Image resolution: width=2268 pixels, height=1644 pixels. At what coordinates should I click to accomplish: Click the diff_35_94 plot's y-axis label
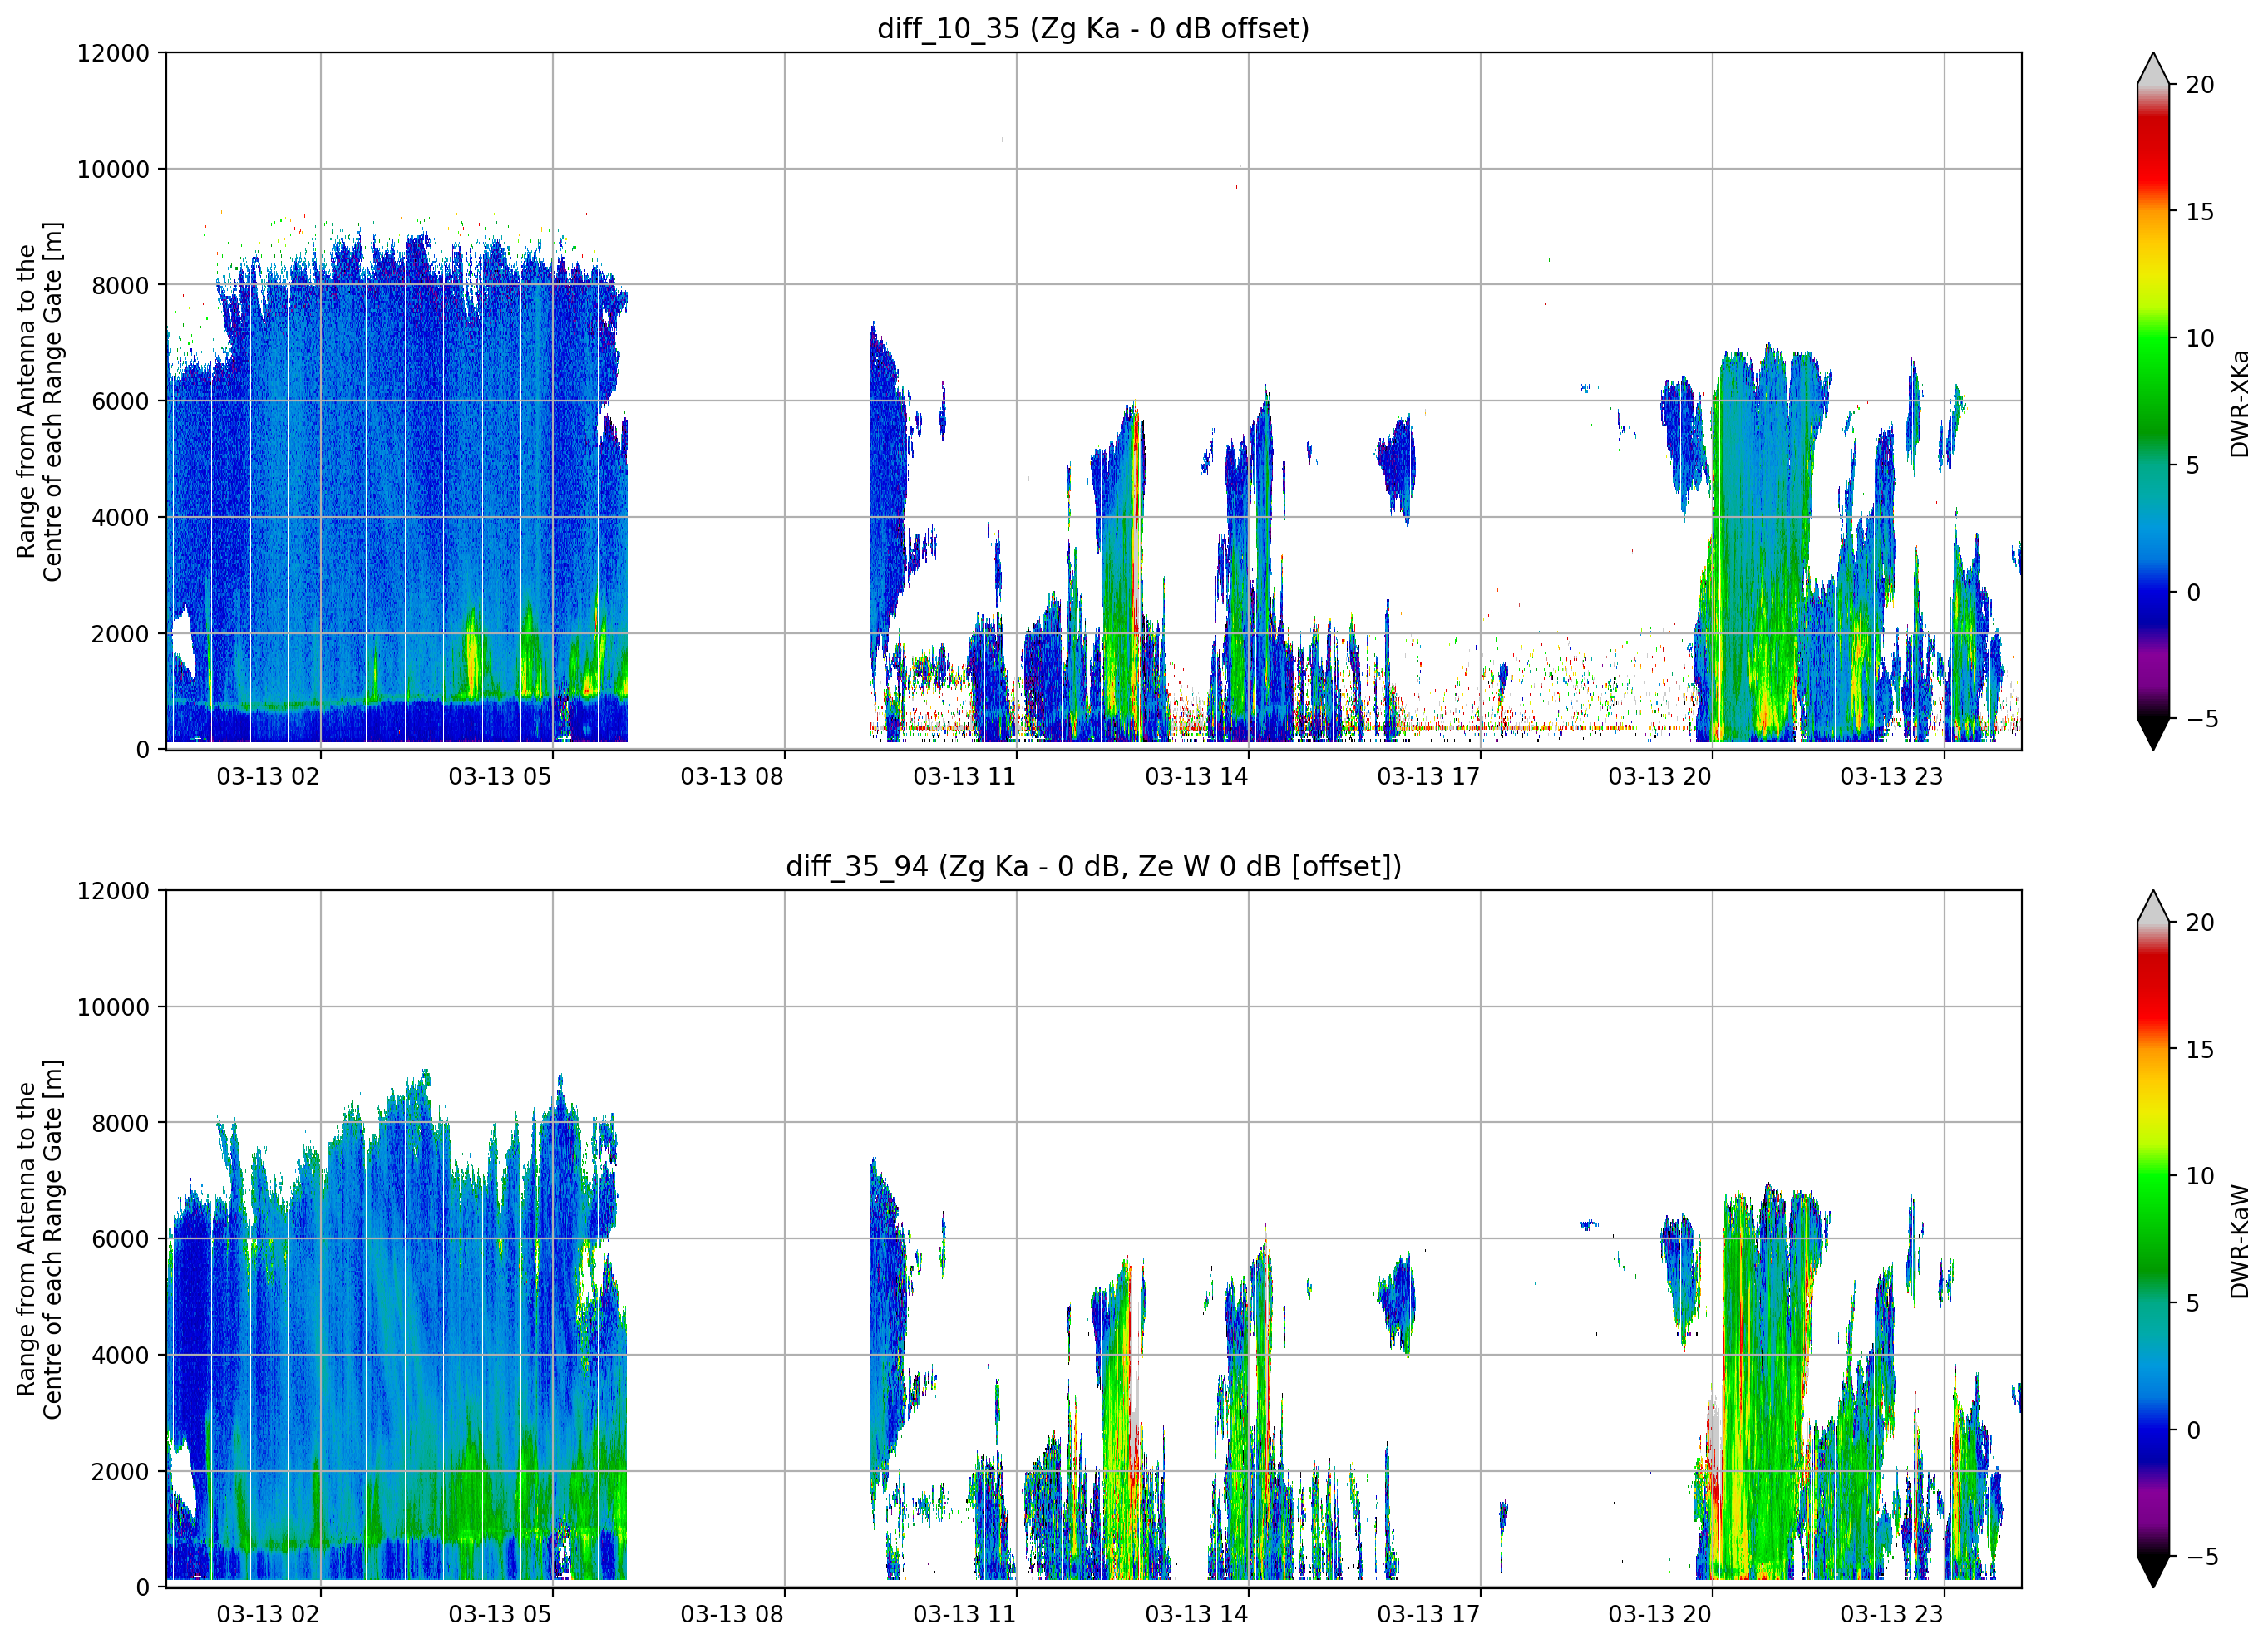[39, 1239]
